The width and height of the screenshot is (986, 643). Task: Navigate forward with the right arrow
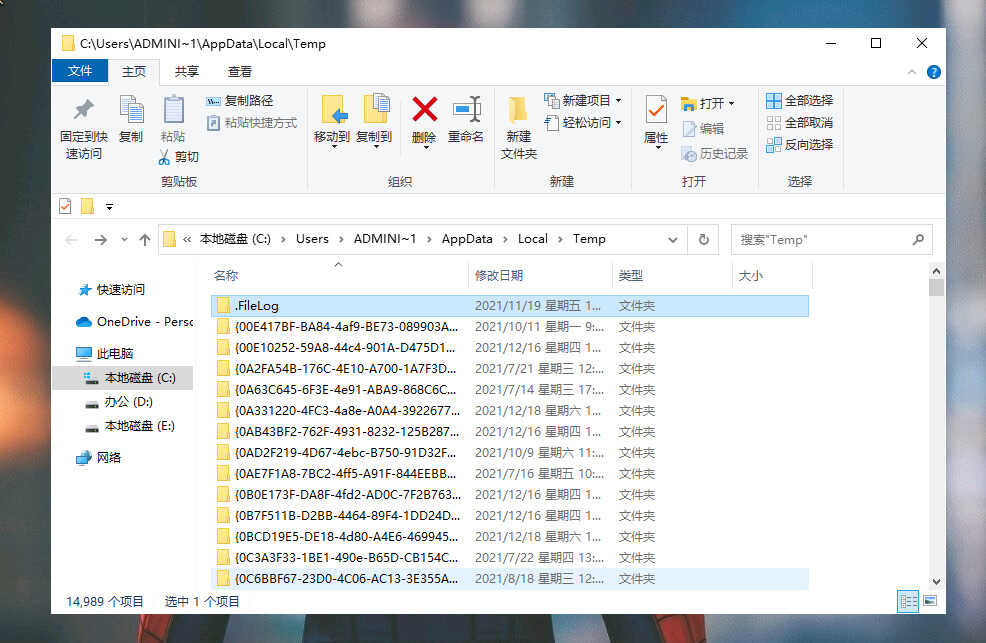click(101, 239)
